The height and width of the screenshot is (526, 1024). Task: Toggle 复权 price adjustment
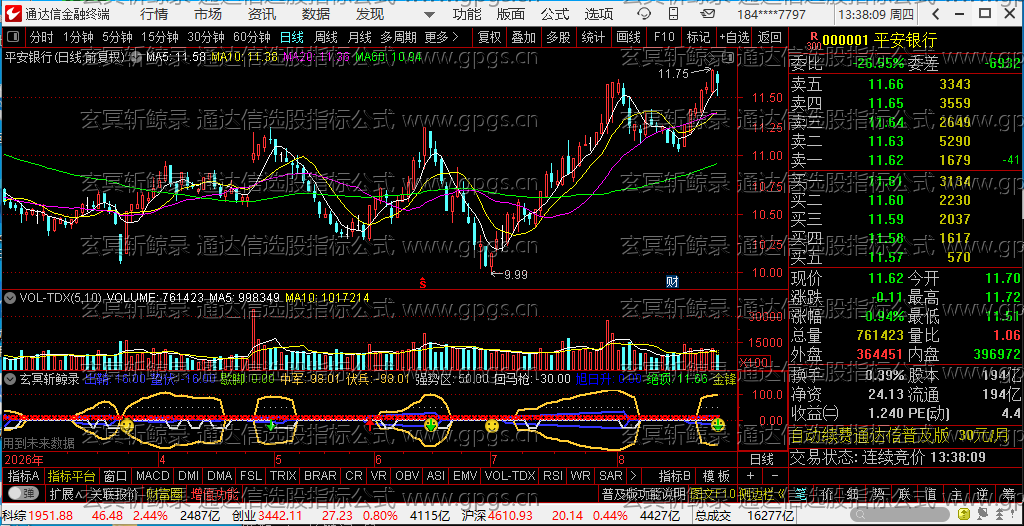490,37
